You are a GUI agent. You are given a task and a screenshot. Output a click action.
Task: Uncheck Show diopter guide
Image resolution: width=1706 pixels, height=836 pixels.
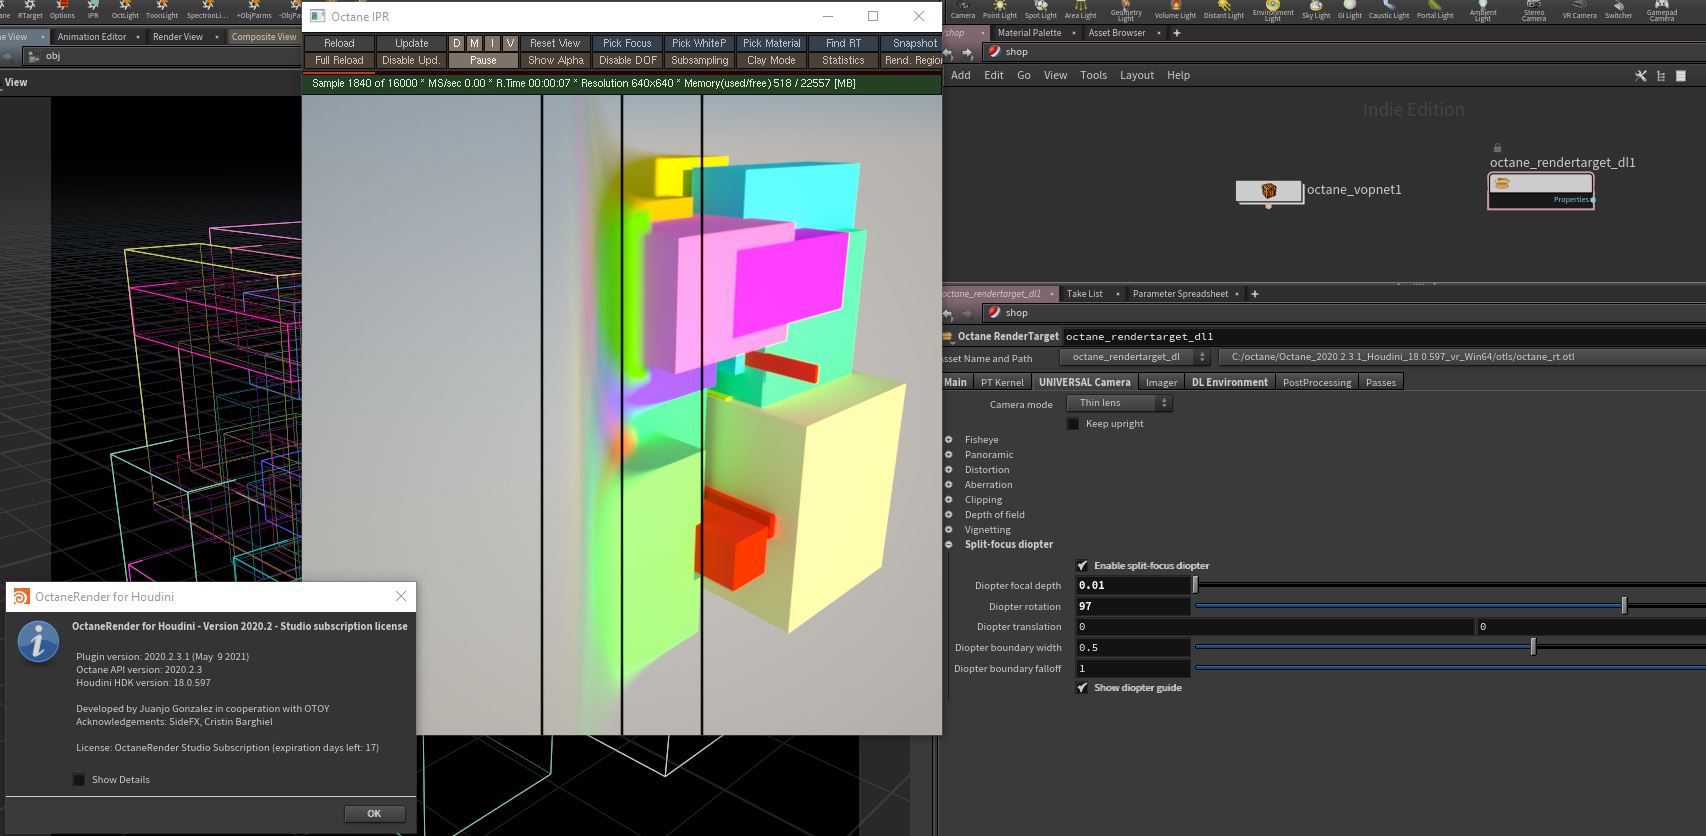click(1082, 688)
